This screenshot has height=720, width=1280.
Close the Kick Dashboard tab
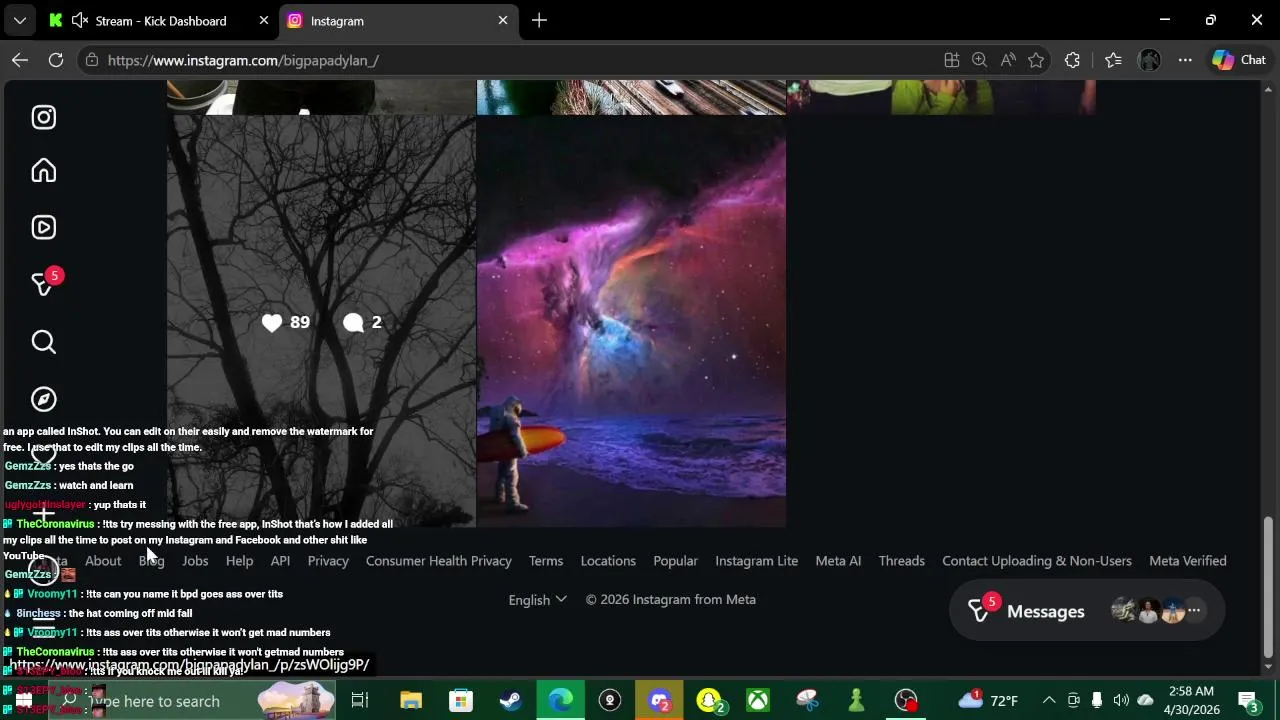click(x=264, y=20)
